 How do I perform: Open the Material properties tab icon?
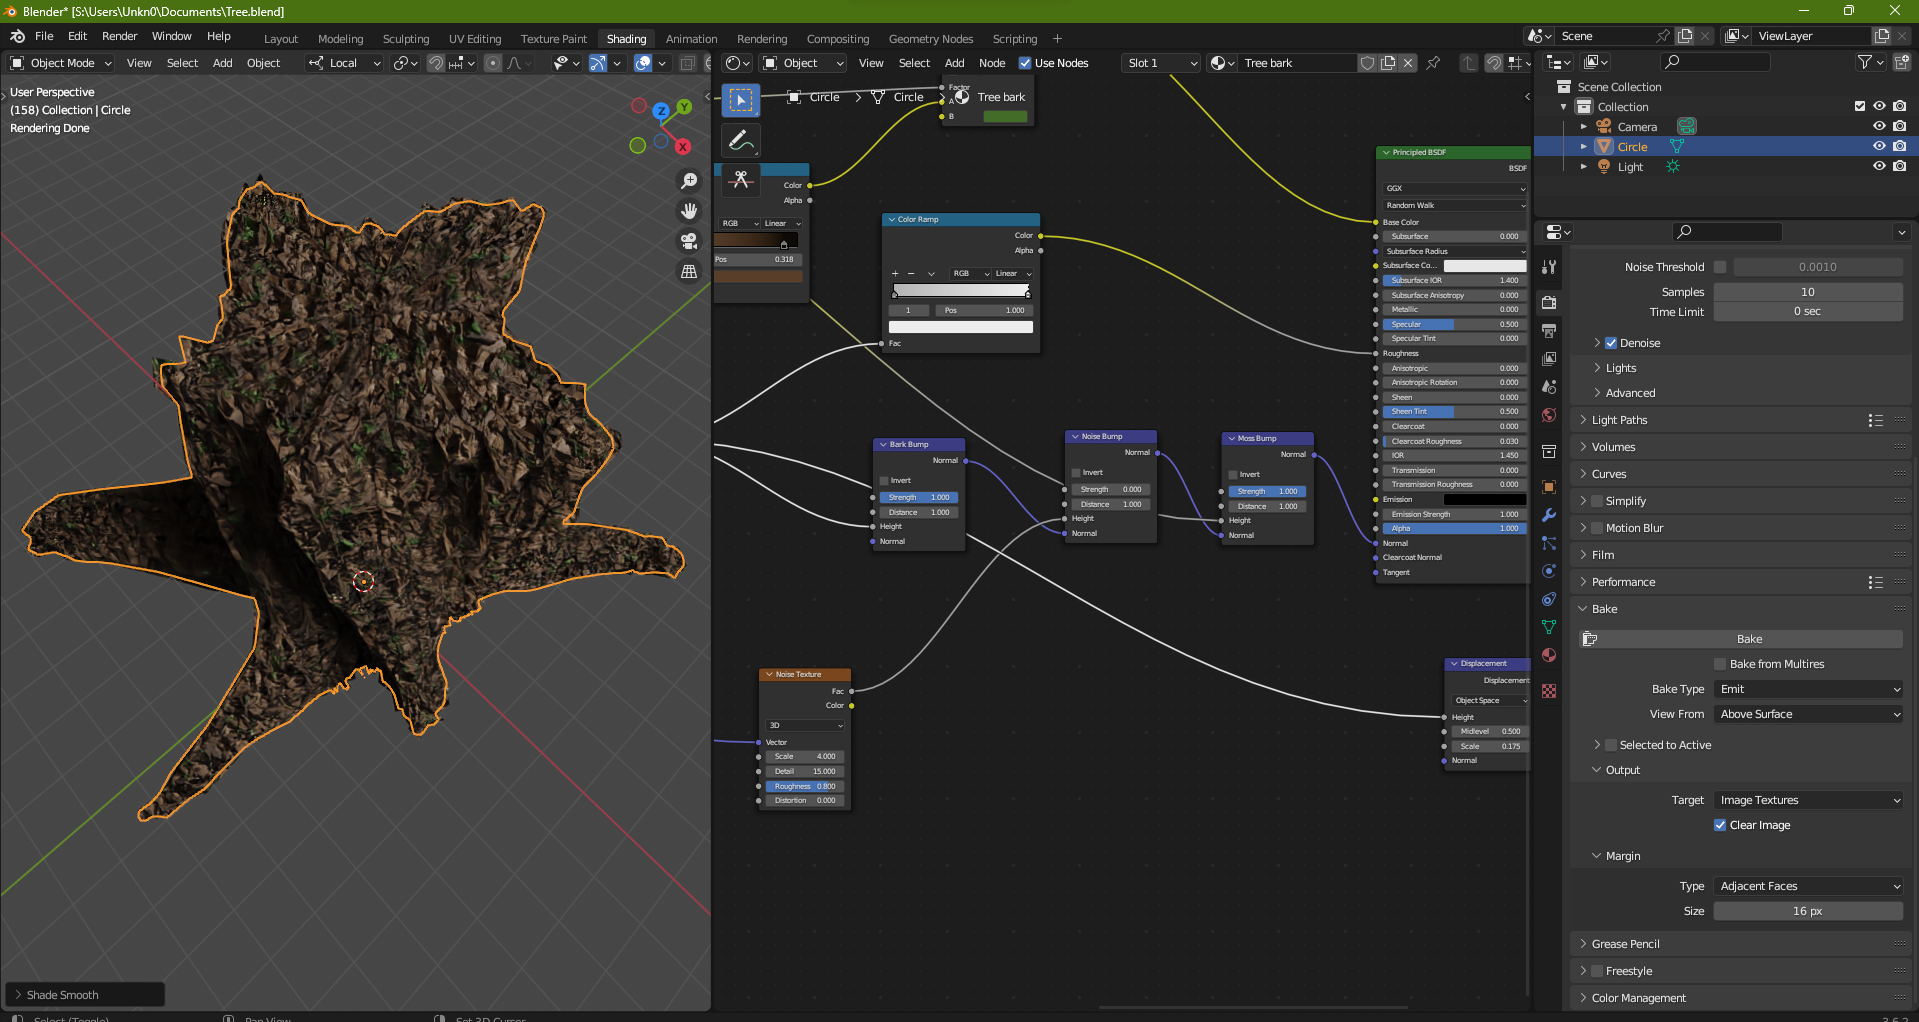pyautogui.click(x=1549, y=655)
